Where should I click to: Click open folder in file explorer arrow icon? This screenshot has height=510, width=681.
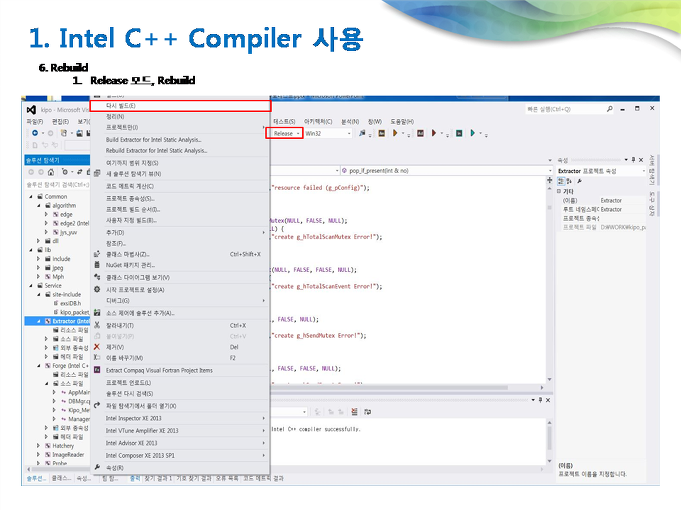click(x=97, y=405)
